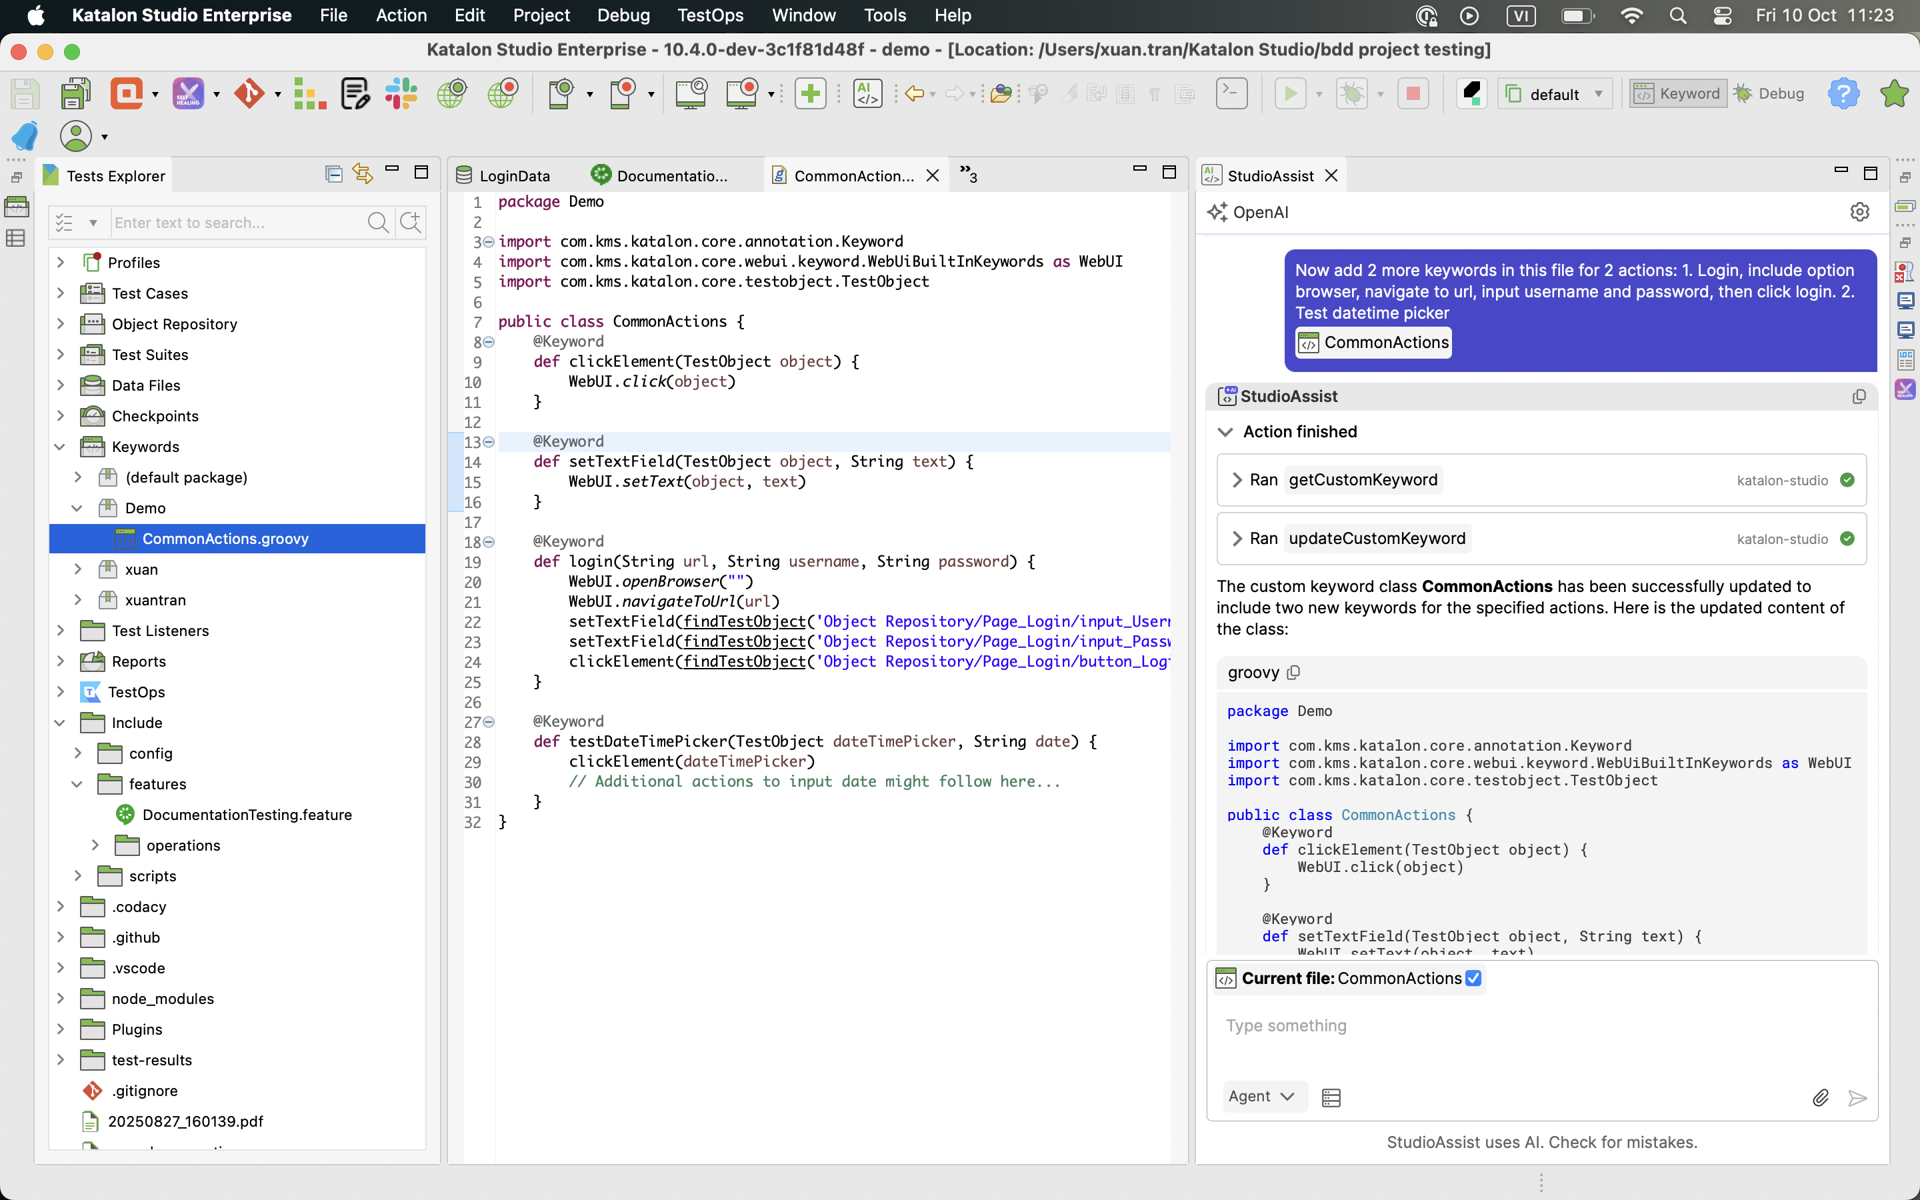This screenshot has height=1200, width=1920.
Task: Open StudioAssist settings gear
Action: [x=1859, y=212]
